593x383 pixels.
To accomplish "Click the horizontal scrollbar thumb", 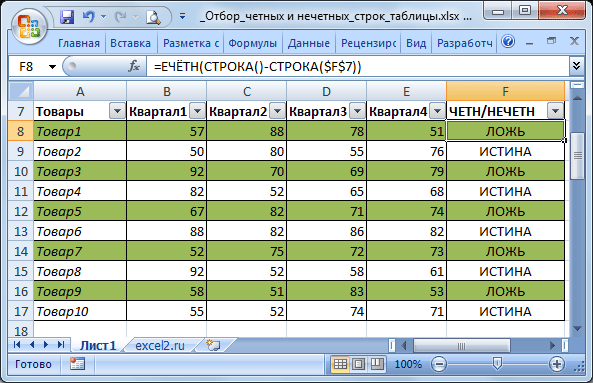I will click(461, 346).
